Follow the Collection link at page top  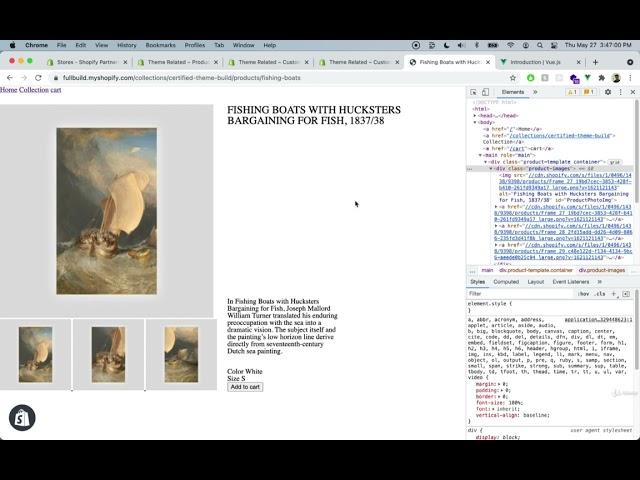click(x=33, y=90)
